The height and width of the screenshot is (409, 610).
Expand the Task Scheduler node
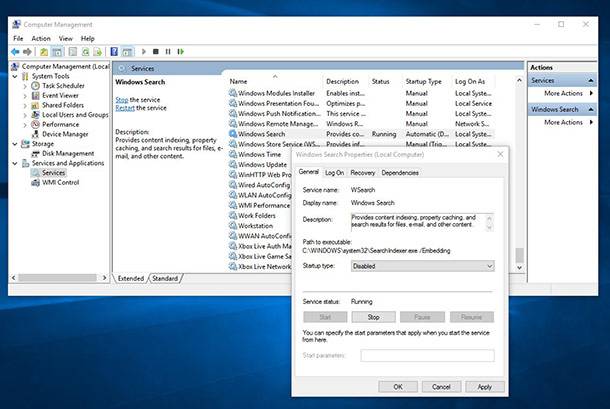point(25,86)
